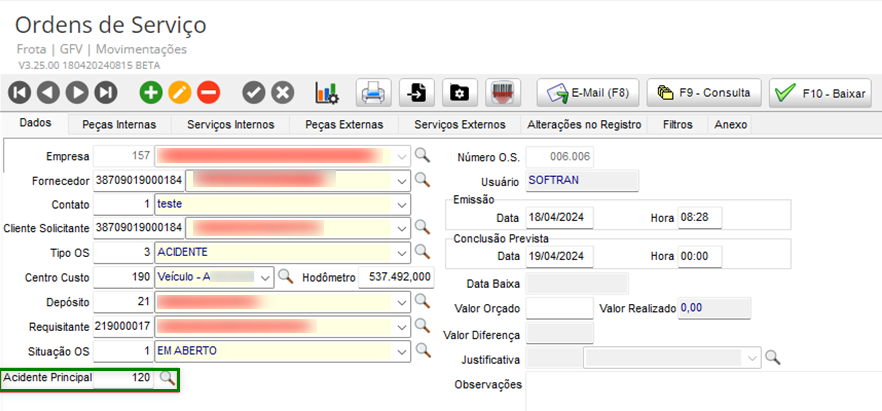Click the Fornecedor code field
This screenshot has width=882, height=411.
click(x=139, y=181)
